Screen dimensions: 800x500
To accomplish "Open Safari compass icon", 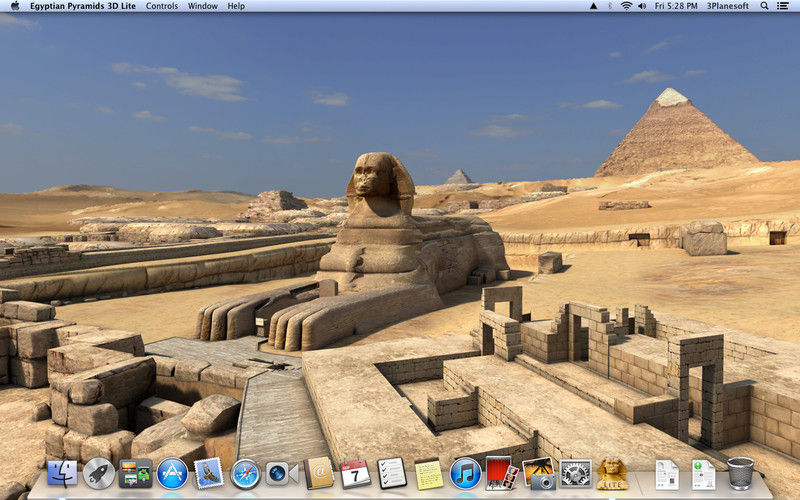I will (245, 473).
